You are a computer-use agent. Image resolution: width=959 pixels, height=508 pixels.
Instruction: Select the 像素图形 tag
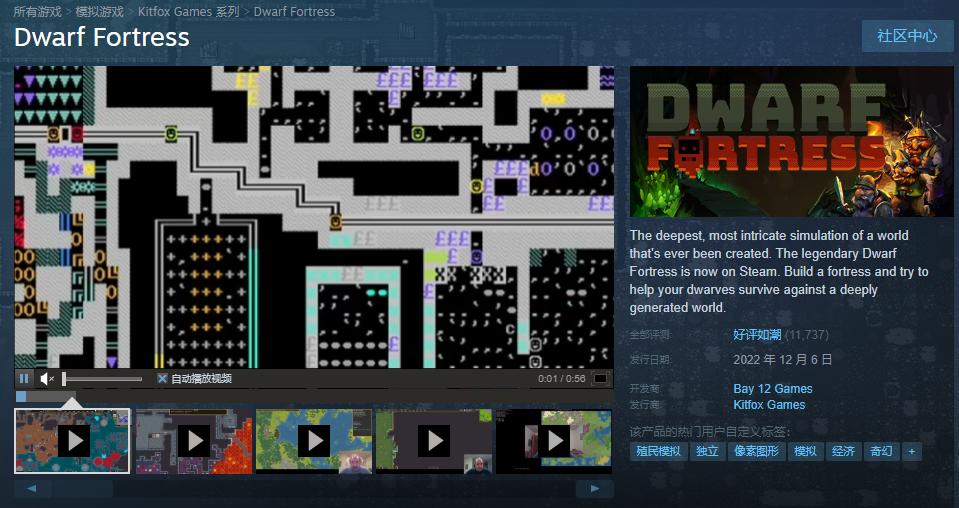click(x=757, y=451)
